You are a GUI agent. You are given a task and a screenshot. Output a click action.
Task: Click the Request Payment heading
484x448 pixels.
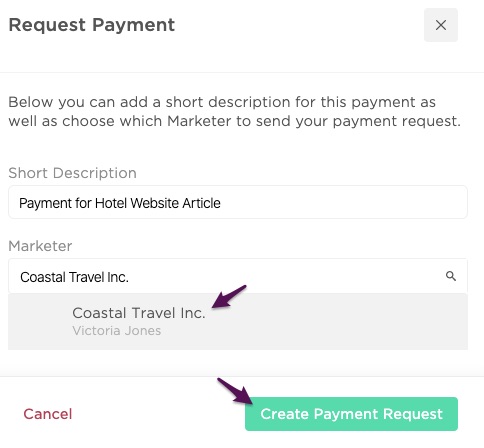[92, 25]
